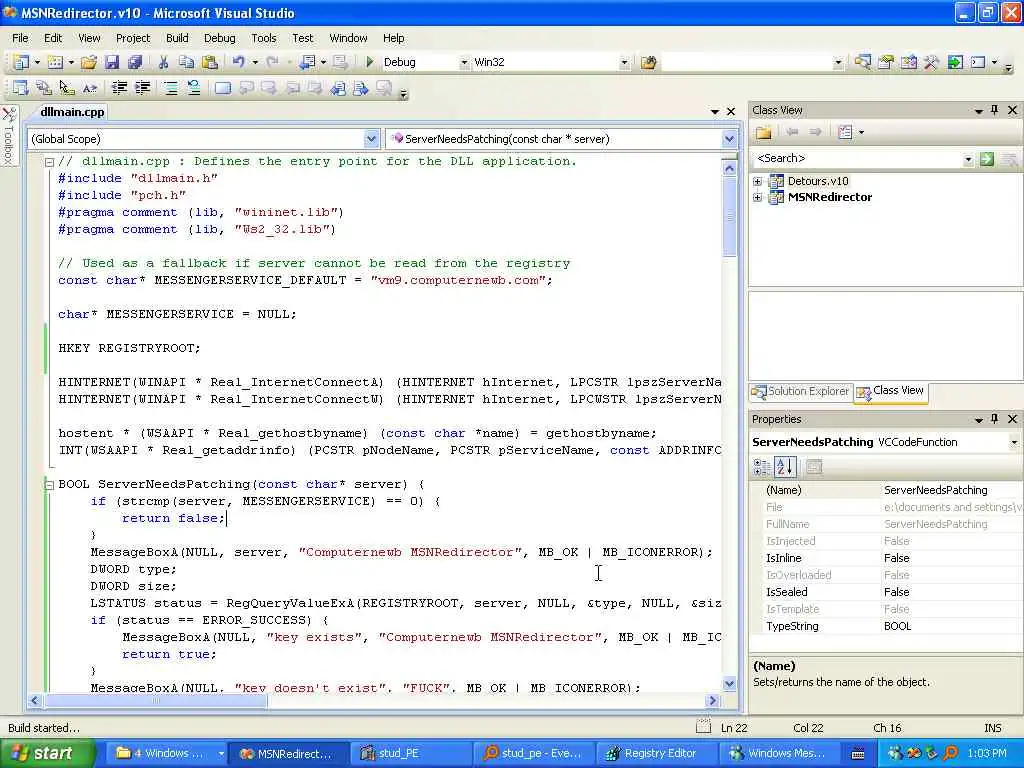
Task: Sort properties alphabetically
Action: tap(784, 467)
